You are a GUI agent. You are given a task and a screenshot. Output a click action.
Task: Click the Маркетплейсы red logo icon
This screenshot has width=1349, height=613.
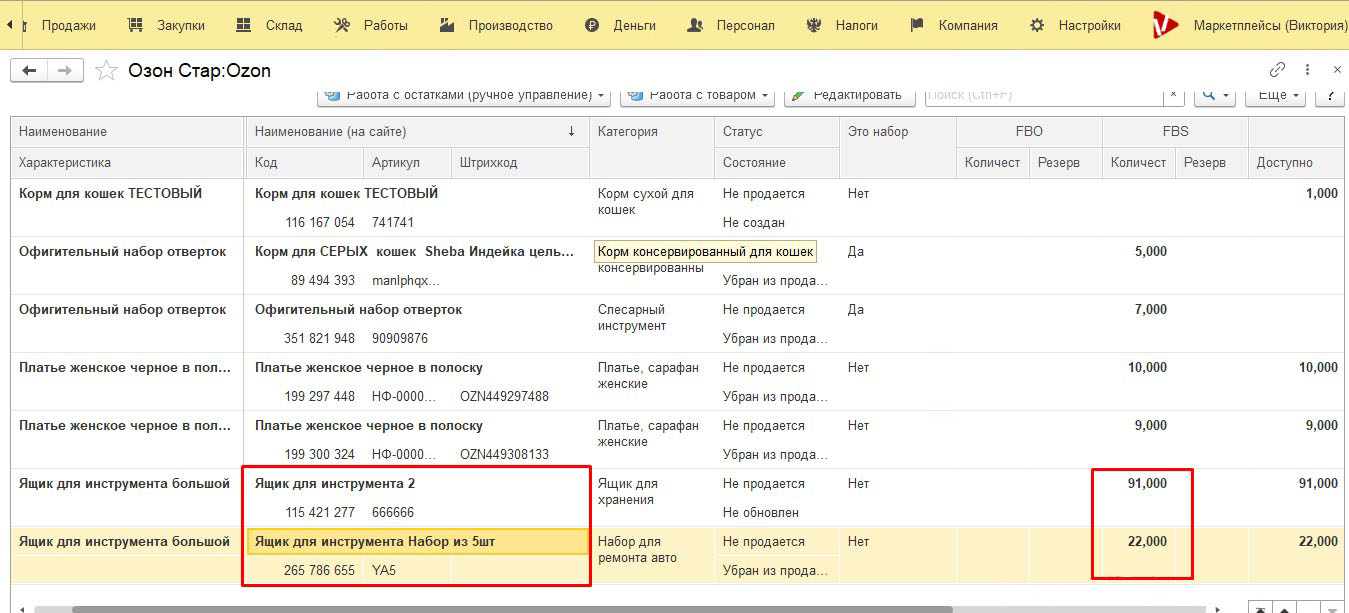point(1165,25)
